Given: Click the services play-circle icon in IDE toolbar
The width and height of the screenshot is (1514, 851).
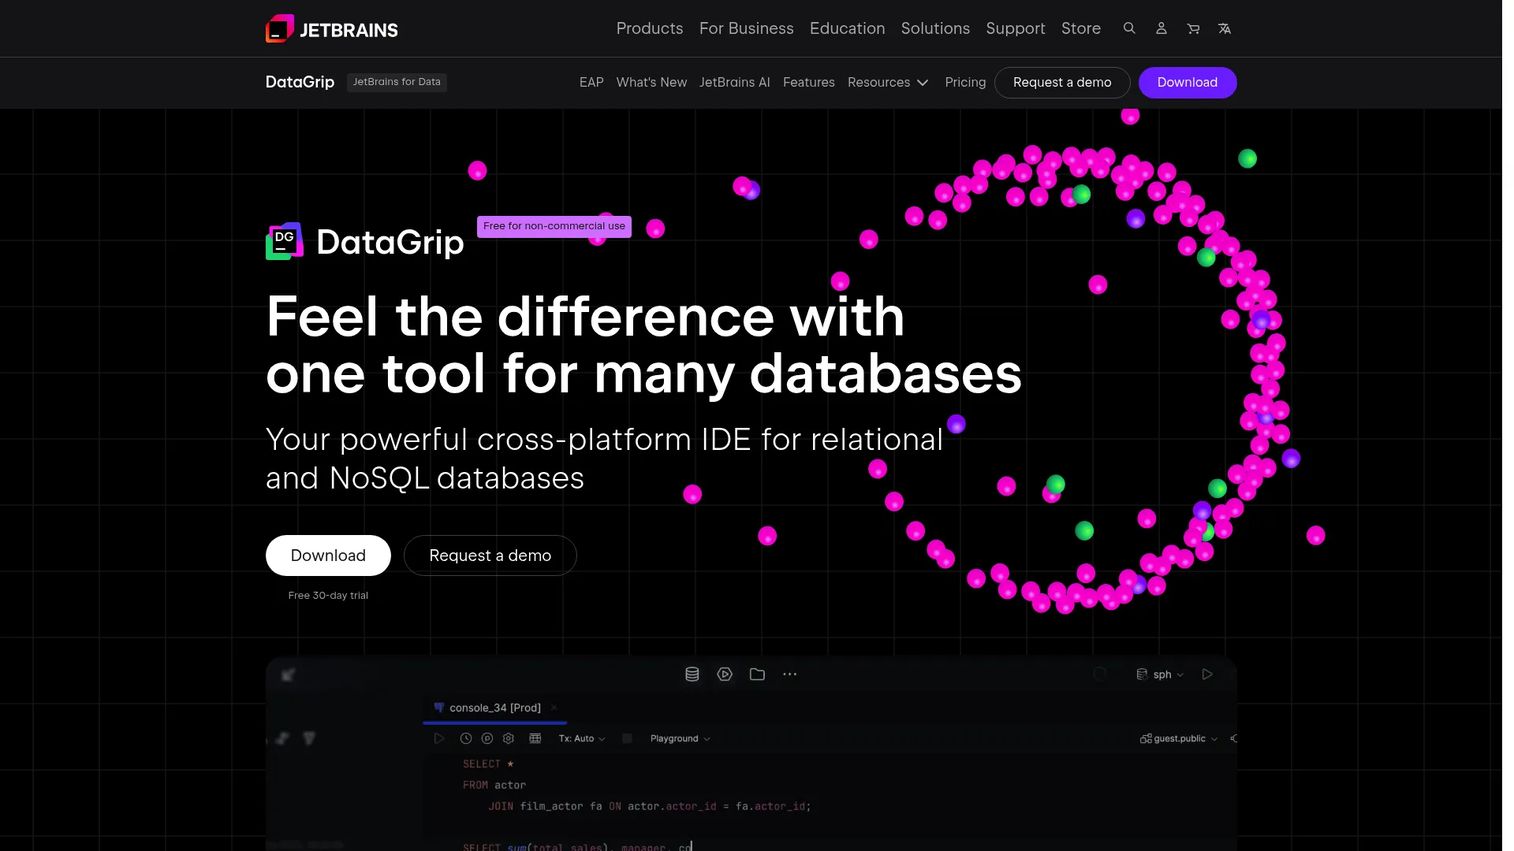Looking at the screenshot, I should click(725, 674).
